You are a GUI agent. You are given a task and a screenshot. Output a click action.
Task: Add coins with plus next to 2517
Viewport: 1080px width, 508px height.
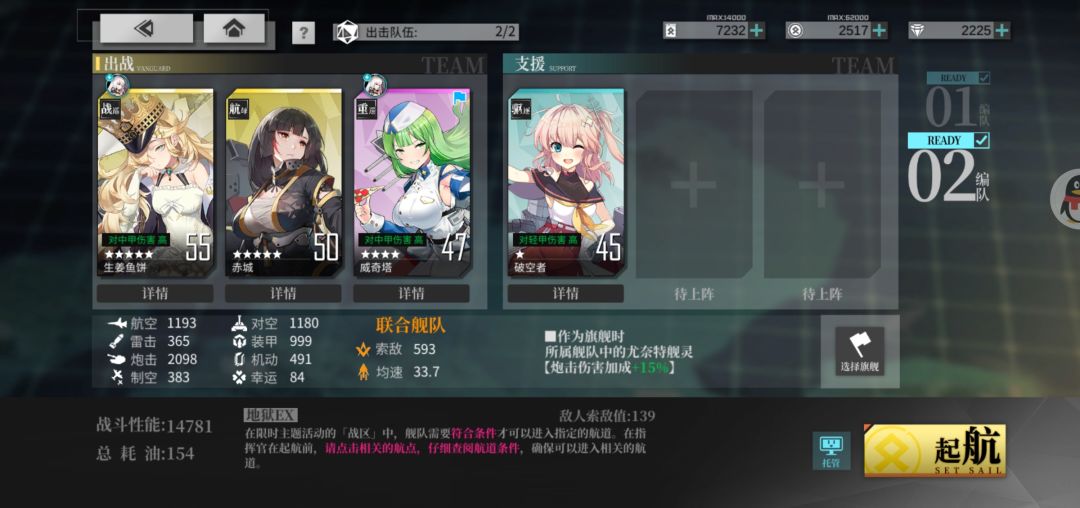879,30
